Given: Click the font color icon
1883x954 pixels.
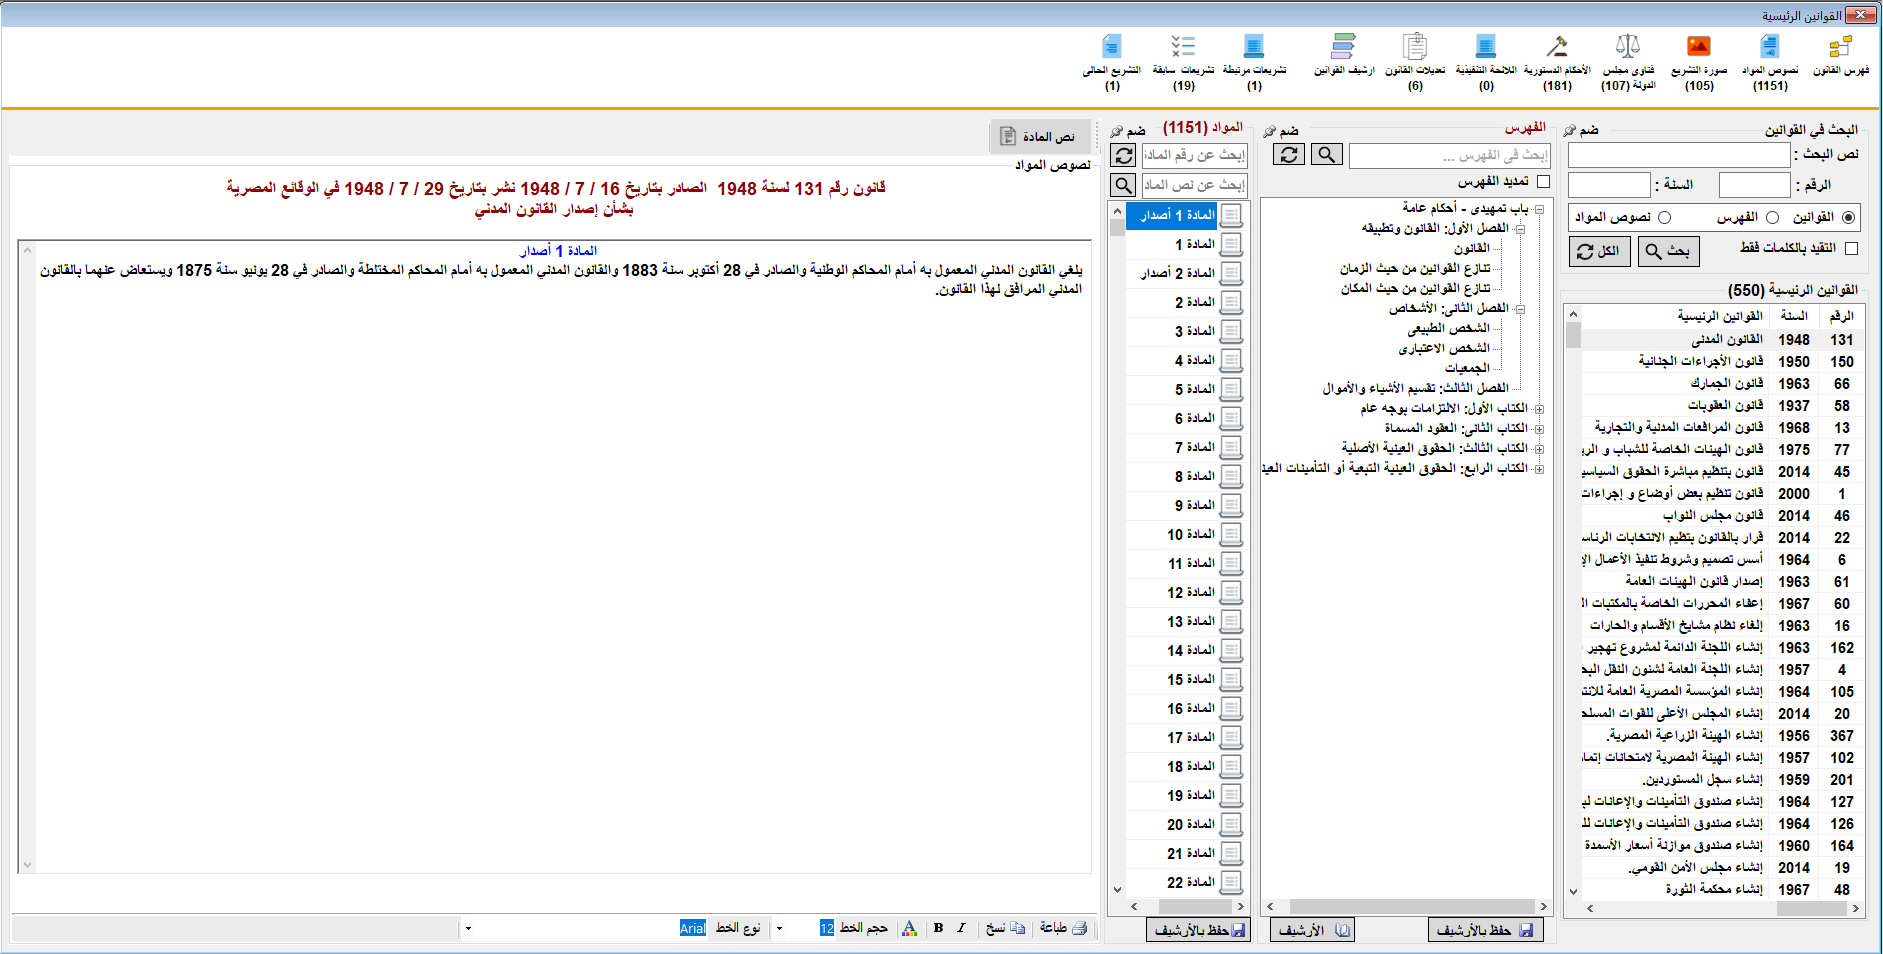Looking at the screenshot, I should click(909, 928).
